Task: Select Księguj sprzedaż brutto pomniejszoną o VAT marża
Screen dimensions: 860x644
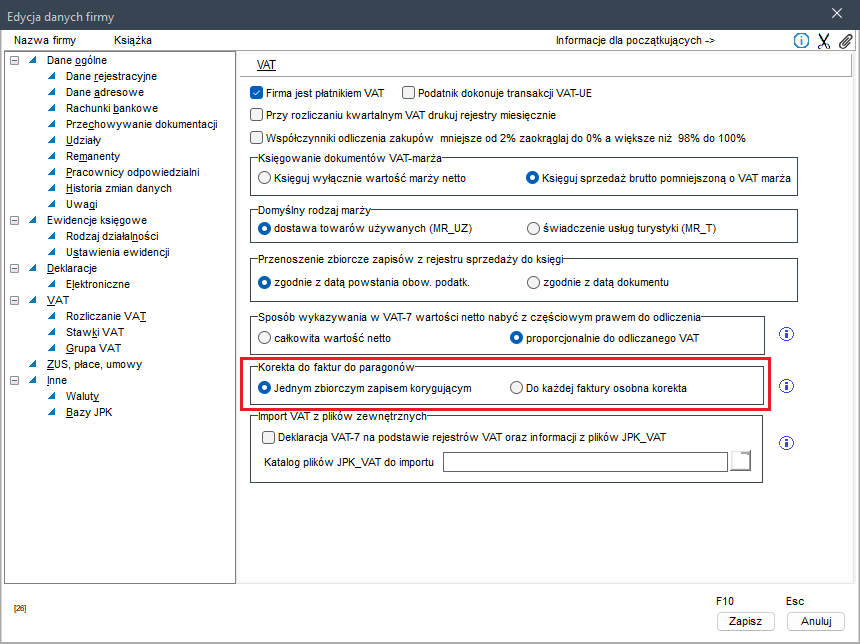Action: pos(532,178)
